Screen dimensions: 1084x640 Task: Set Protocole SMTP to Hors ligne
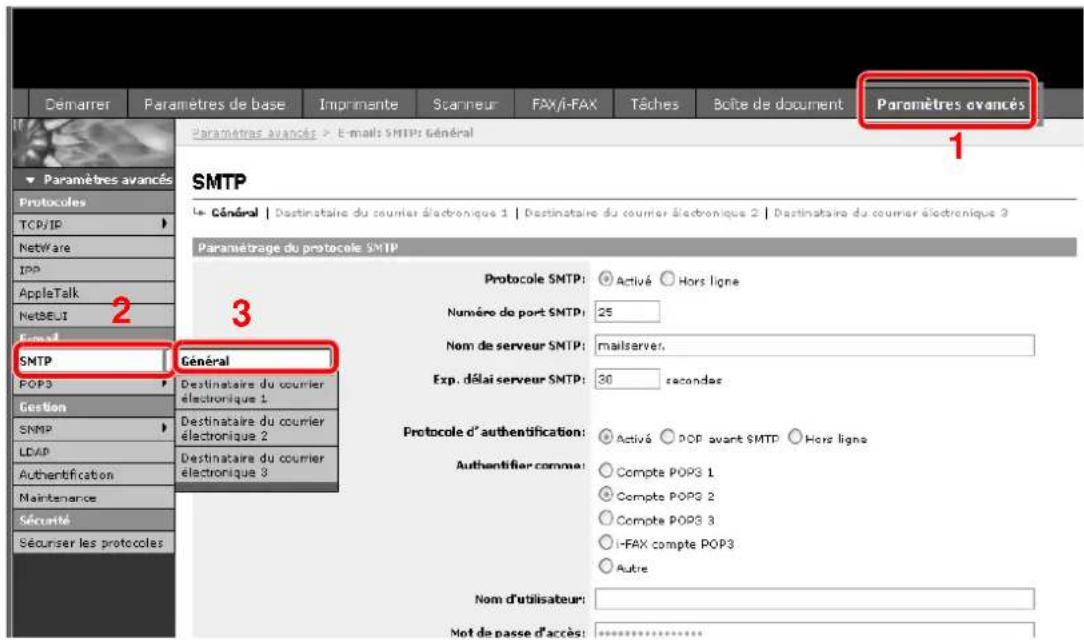[x=667, y=279]
